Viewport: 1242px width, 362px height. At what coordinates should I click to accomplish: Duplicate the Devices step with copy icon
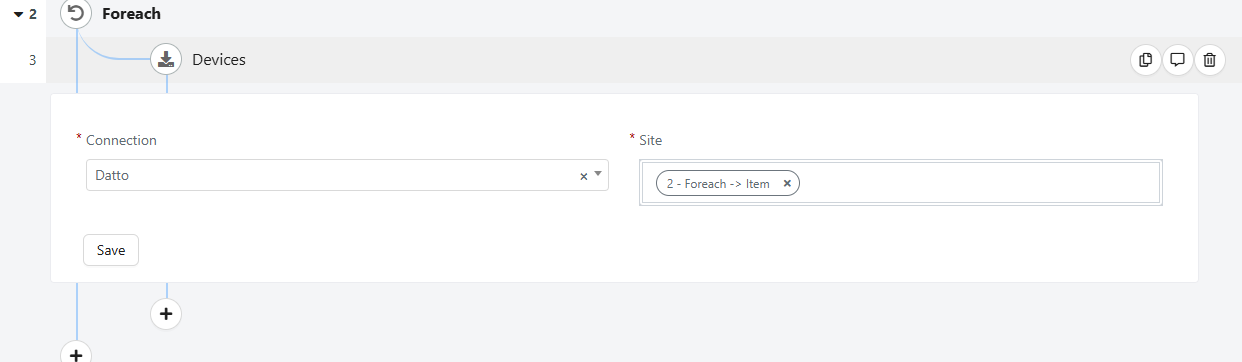pyautogui.click(x=1146, y=60)
